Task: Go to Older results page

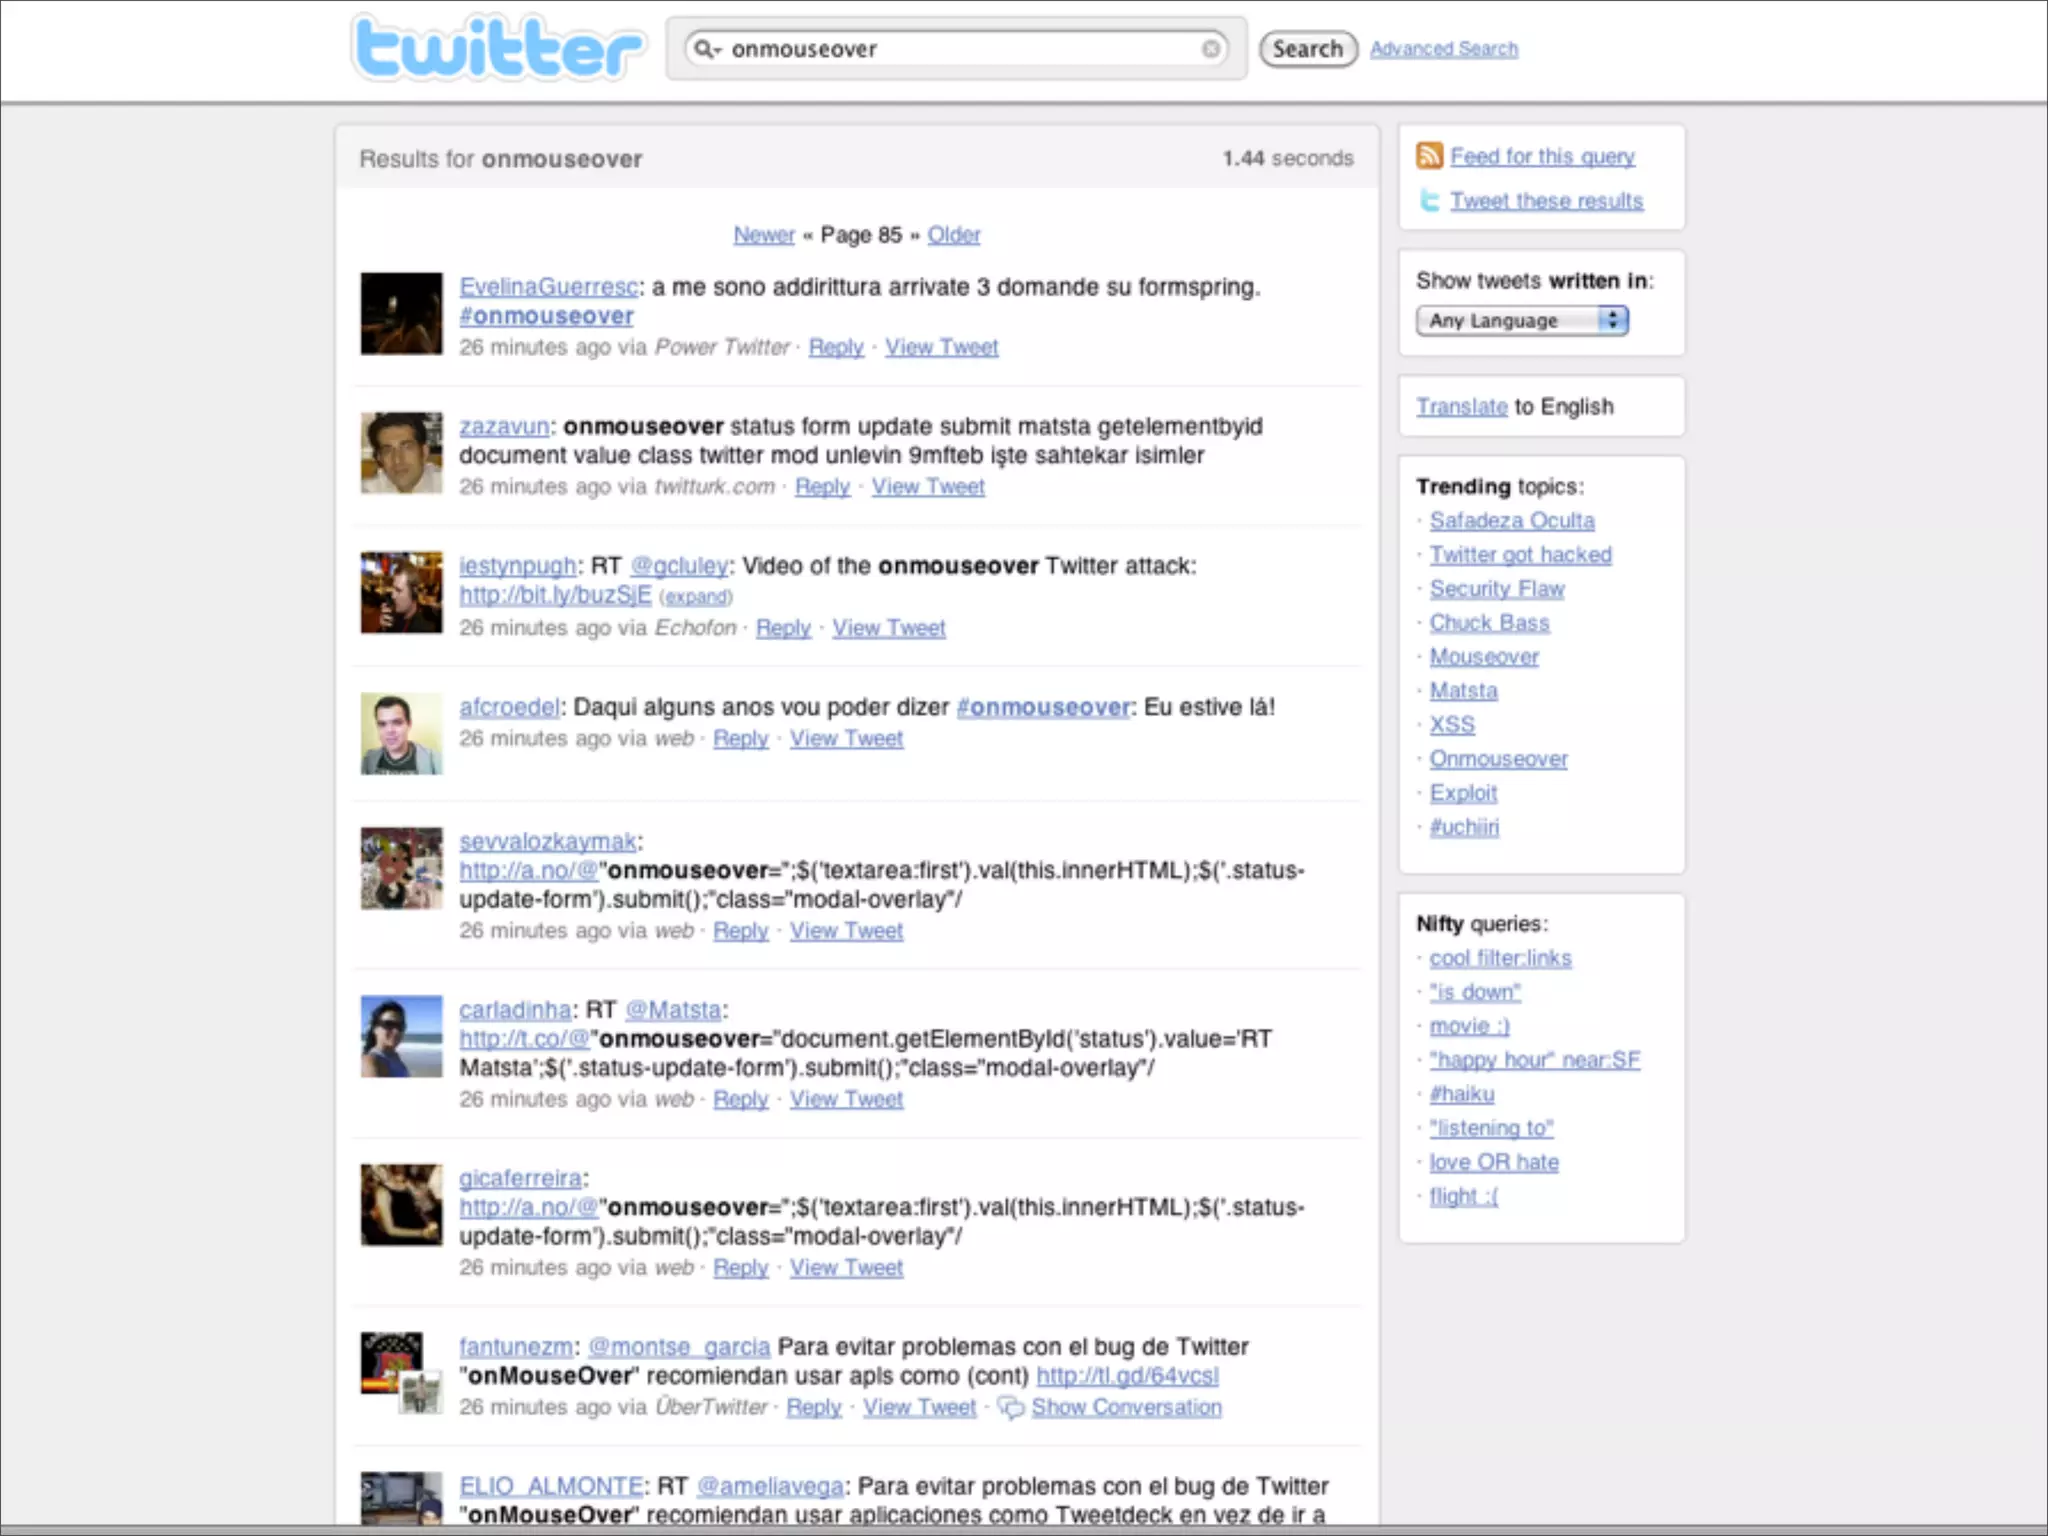Action: 953,235
